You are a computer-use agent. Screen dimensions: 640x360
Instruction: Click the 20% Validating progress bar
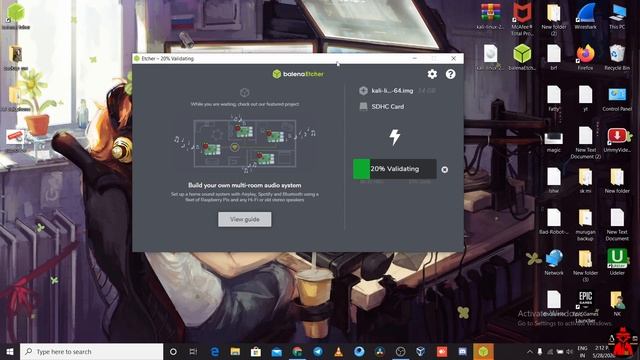click(395, 169)
